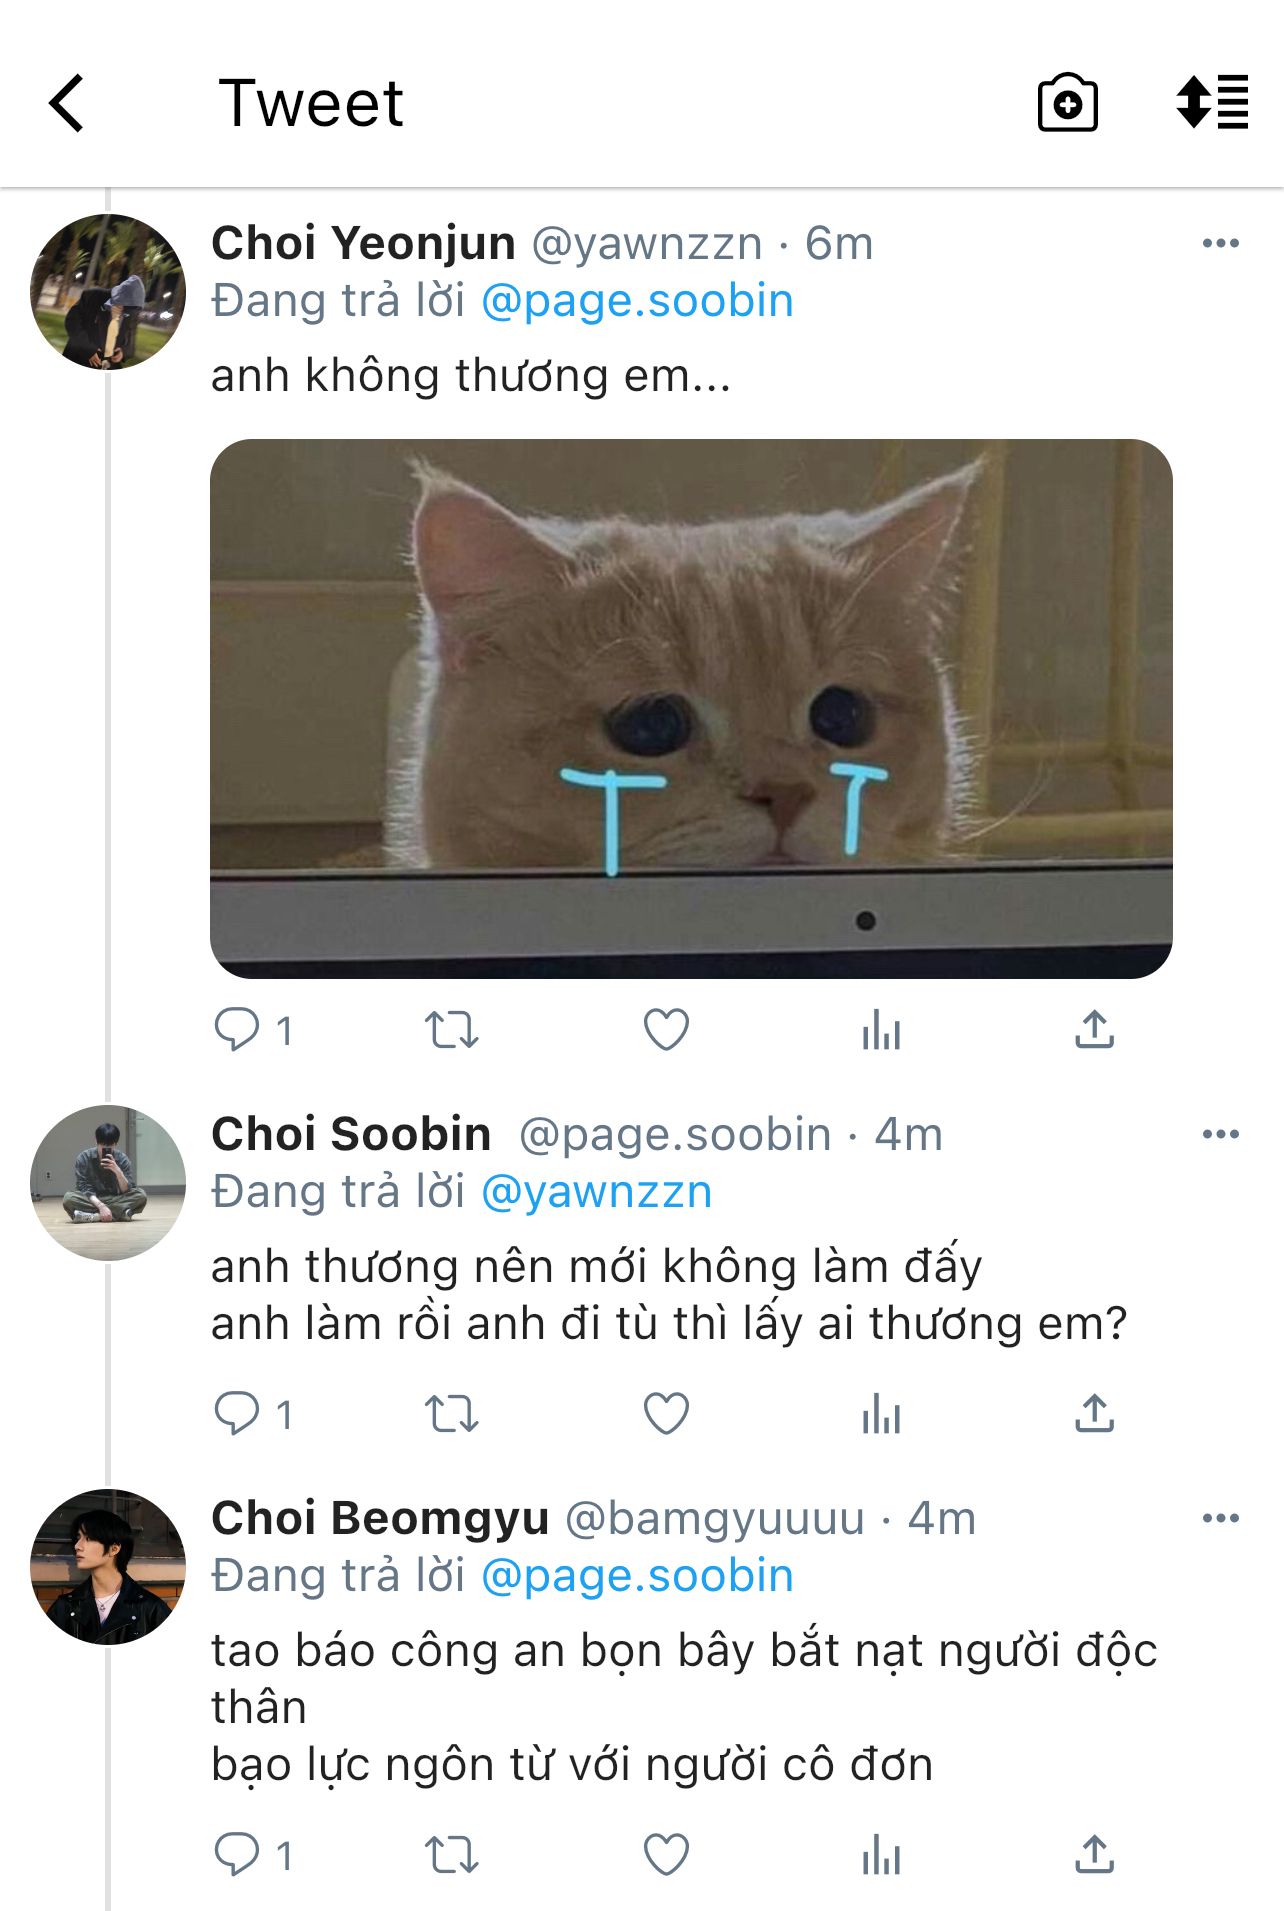Viewport: 1284px width, 1911px height.
Task: View analytics for Choi Yeonjun's tweet
Action: (881, 1029)
